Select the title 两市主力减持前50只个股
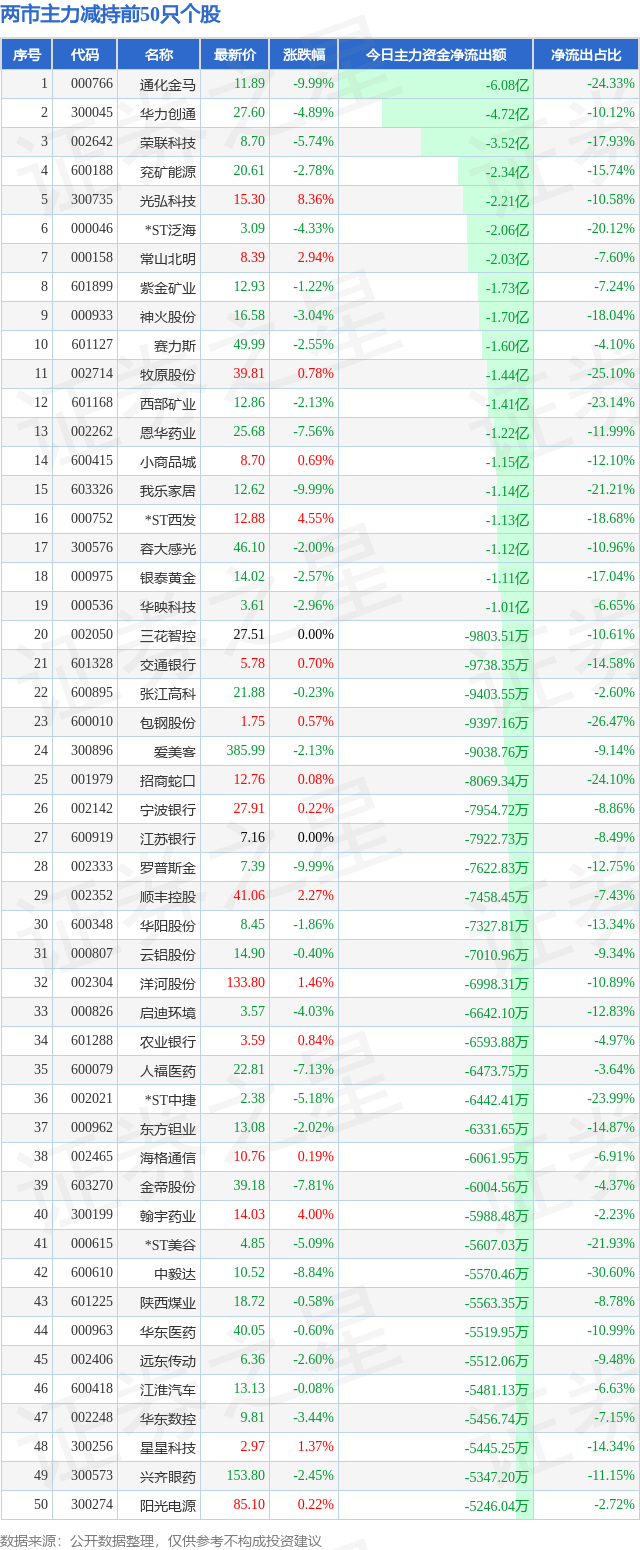 point(111,15)
